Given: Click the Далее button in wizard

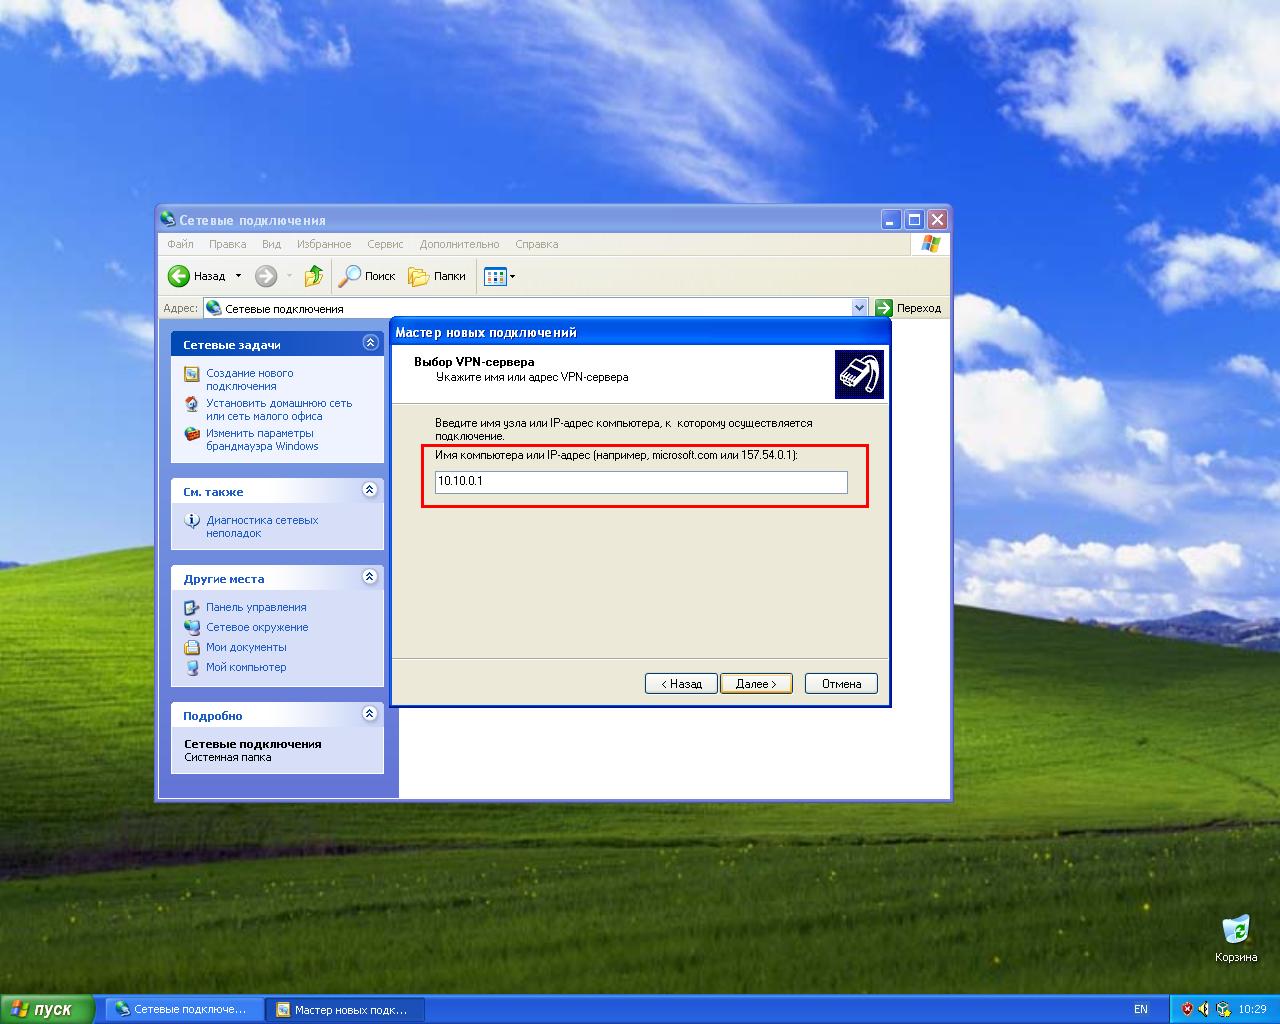Looking at the screenshot, I should coord(756,684).
